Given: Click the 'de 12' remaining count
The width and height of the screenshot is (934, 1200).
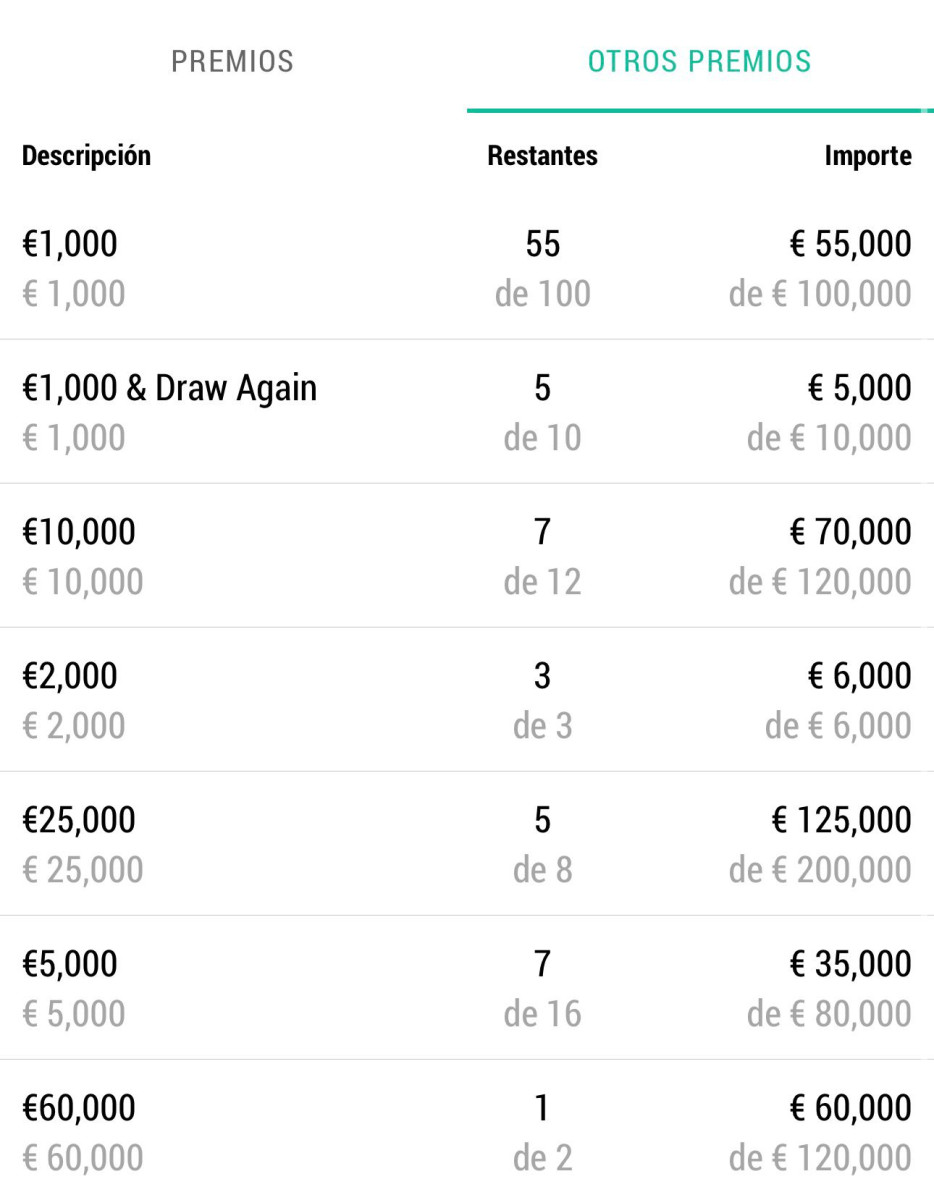Looking at the screenshot, I should 542,582.
